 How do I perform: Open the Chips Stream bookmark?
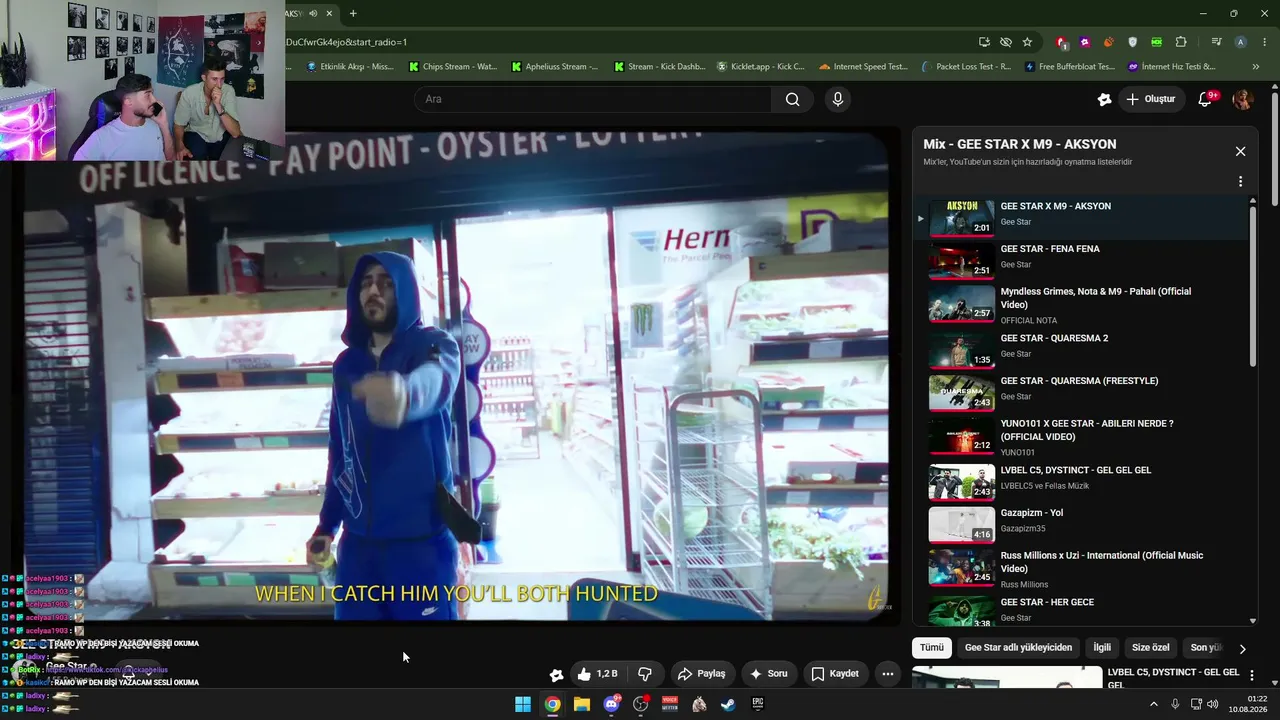coord(453,67)
